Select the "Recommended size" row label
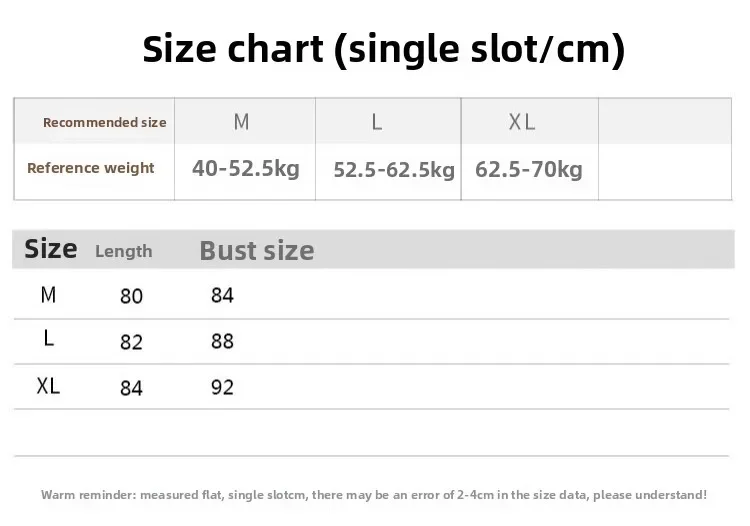 (x=104, y=122)
